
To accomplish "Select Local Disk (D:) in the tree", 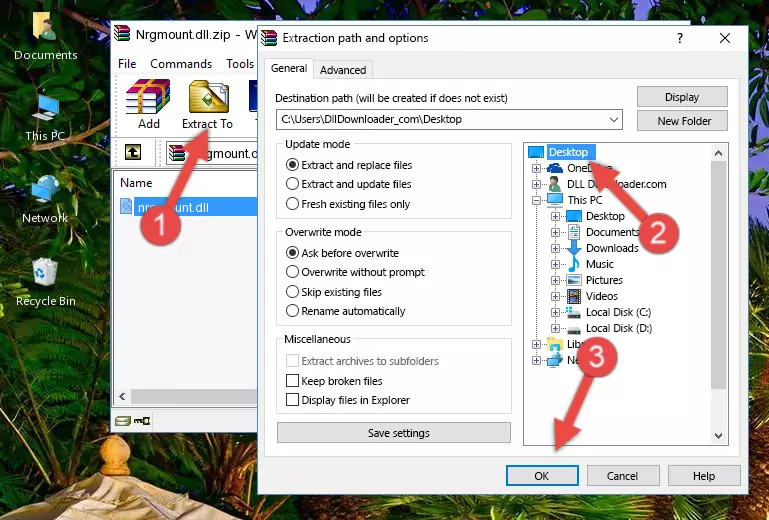I will coord(619,328).
